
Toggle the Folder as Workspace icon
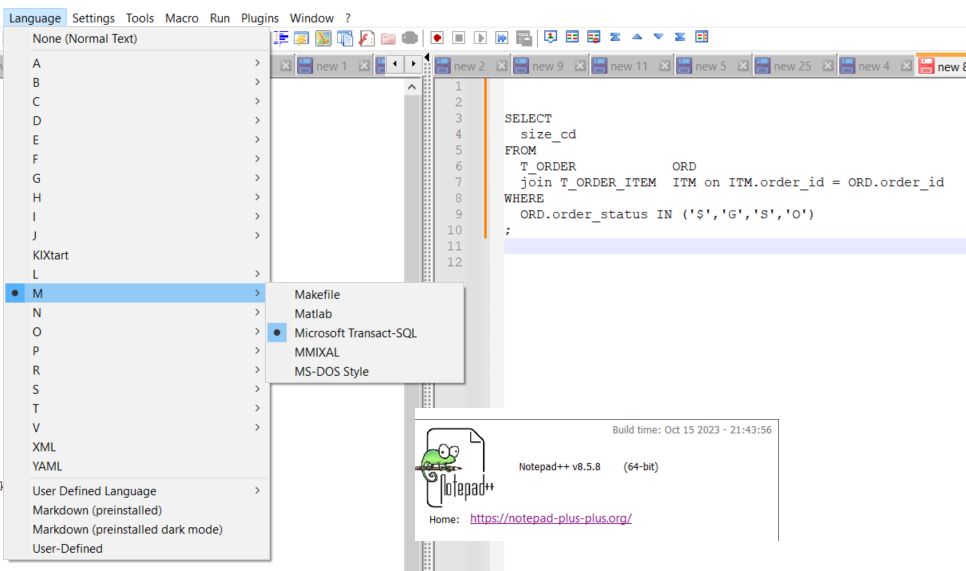click(x=388, y=38)
